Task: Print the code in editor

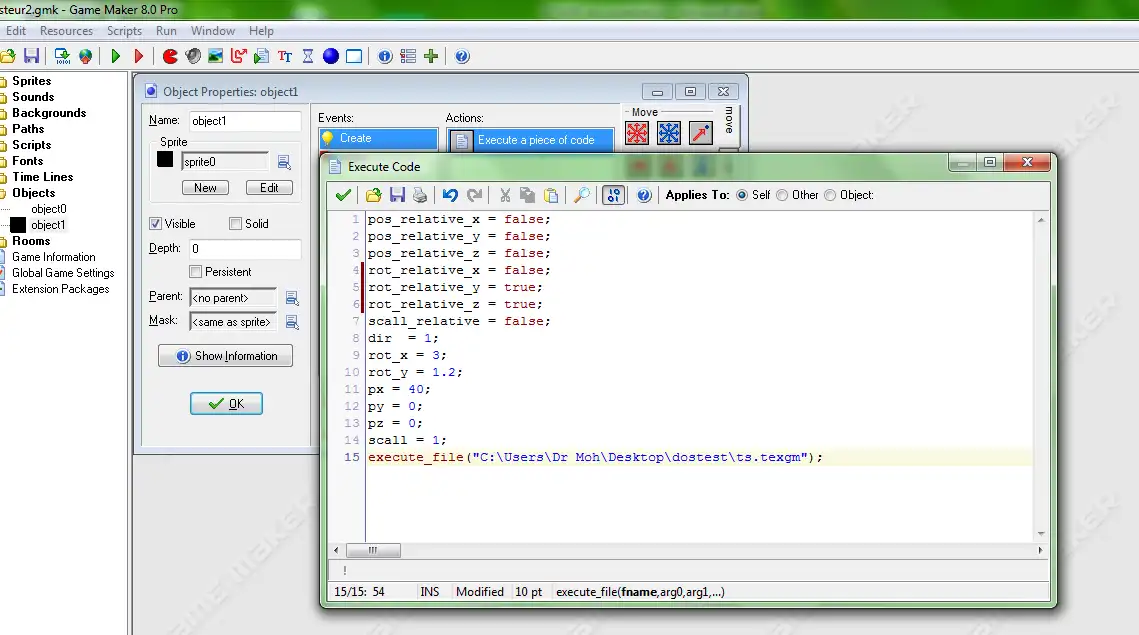Action: (x=420, y=195)
